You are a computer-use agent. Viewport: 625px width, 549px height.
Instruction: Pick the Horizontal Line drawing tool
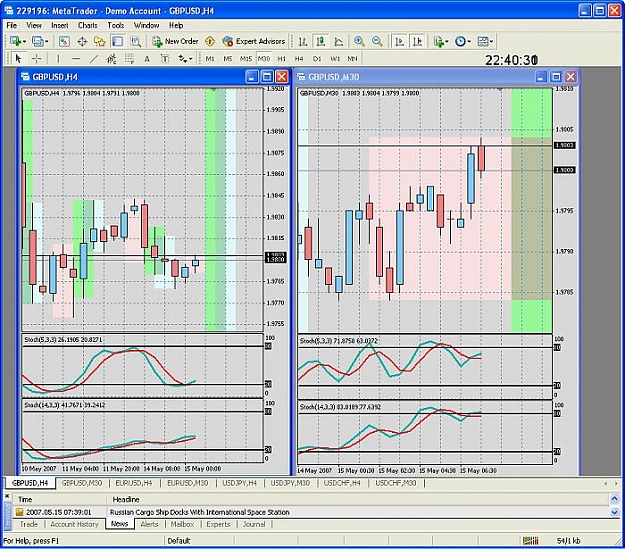76,59
